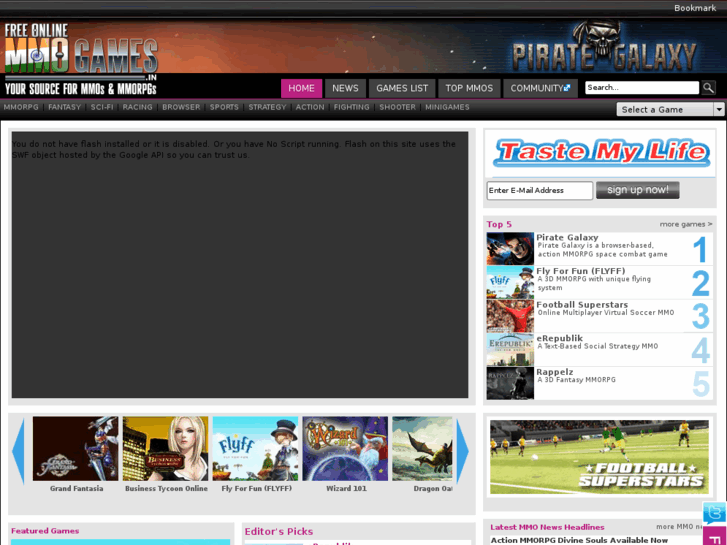Focus the Search text field

click(642, 88)
